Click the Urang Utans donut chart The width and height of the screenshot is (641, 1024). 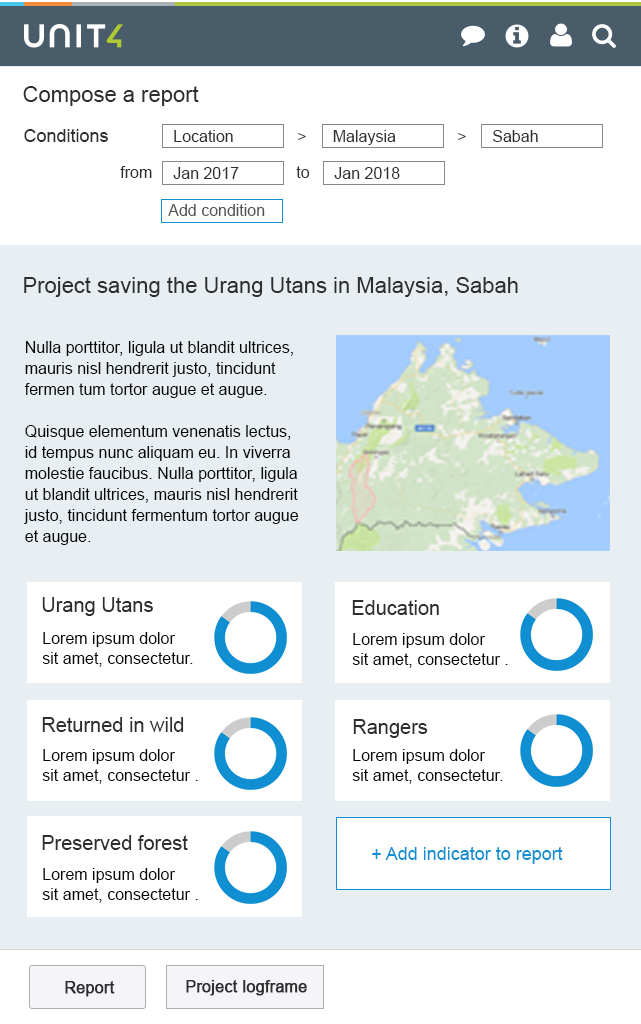251,637
